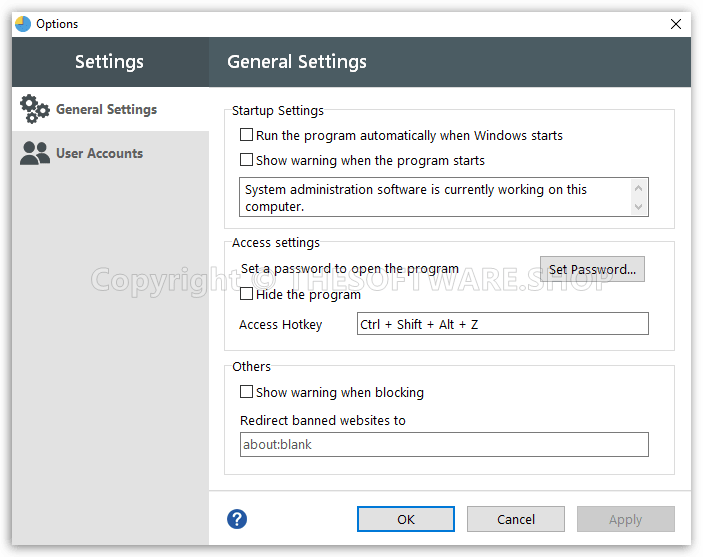Enable Show warning when blocking checkbox
This screenshot has width=703, height=557.
pyautogui.click(x=247, y=392)
